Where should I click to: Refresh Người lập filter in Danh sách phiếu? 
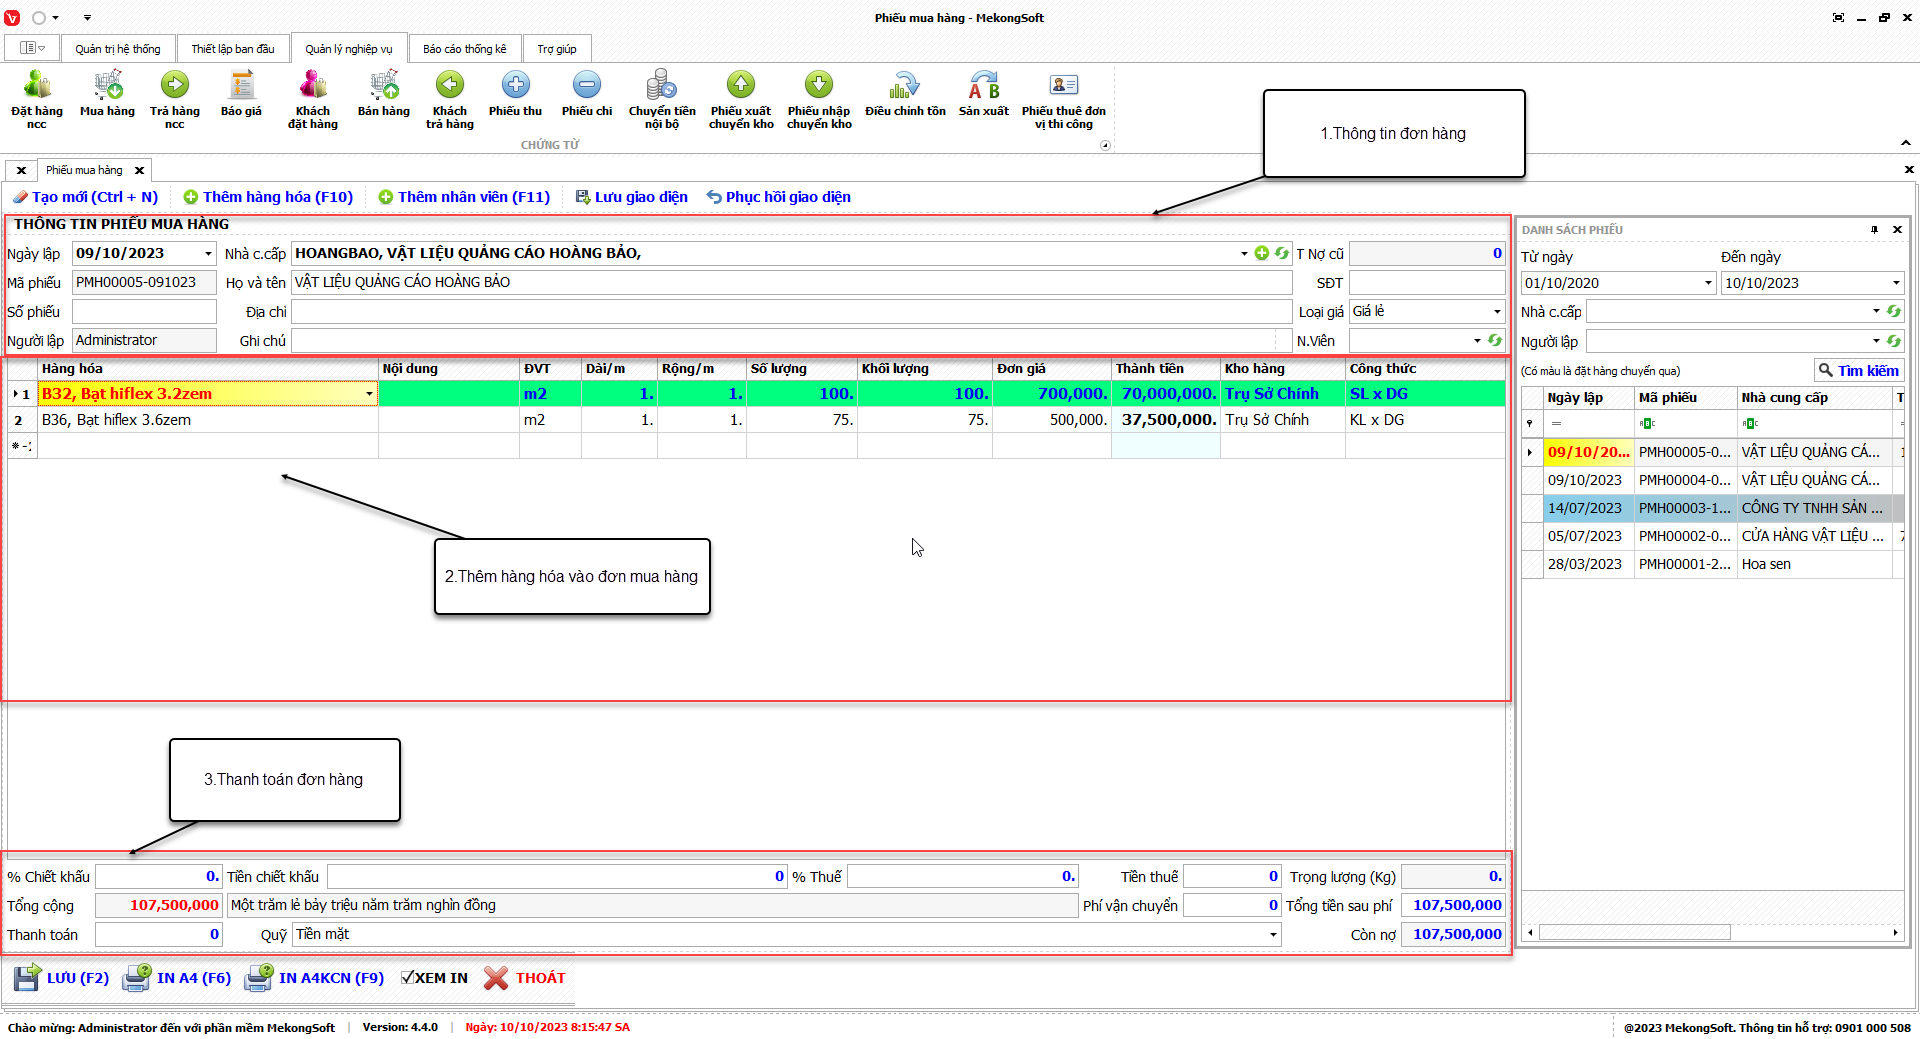coord(1894,341)
